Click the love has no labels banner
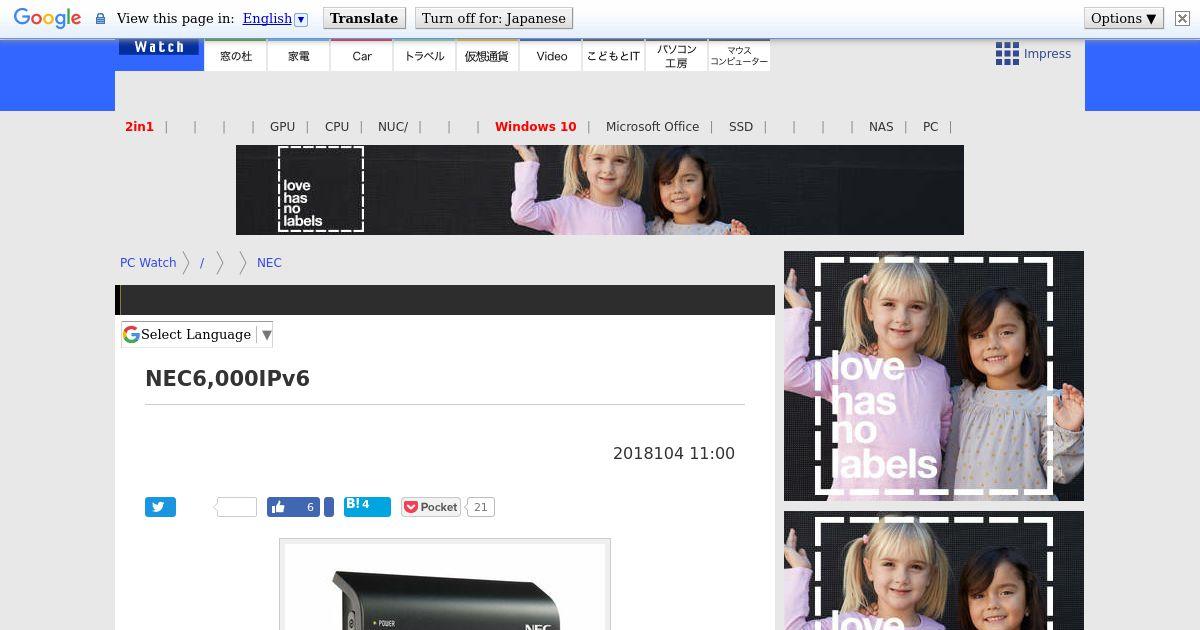The width and height of the screenshot is (1200, 630). [600, 190]
